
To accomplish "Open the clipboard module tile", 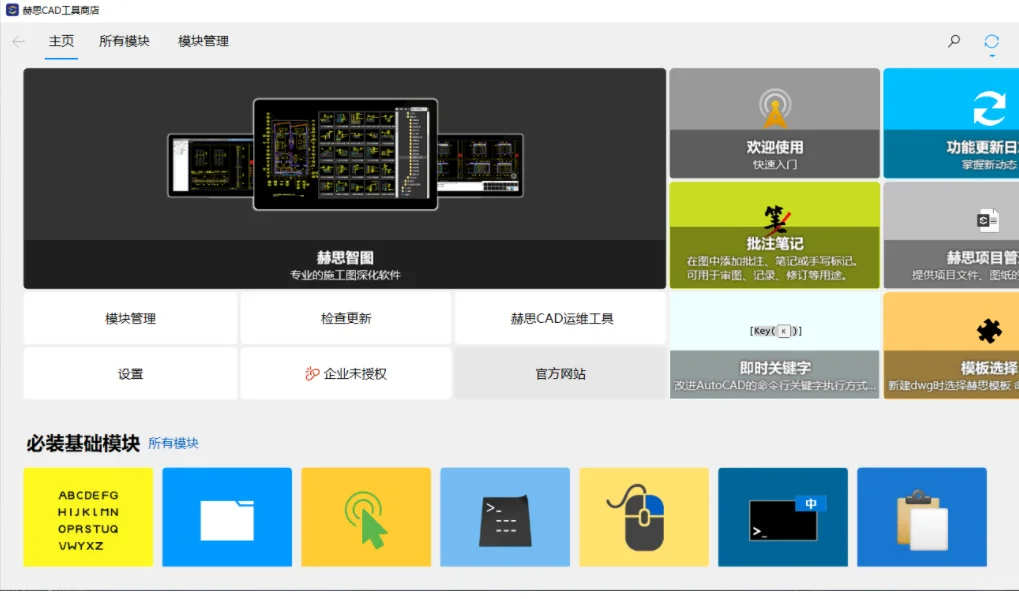I will 921,517.
